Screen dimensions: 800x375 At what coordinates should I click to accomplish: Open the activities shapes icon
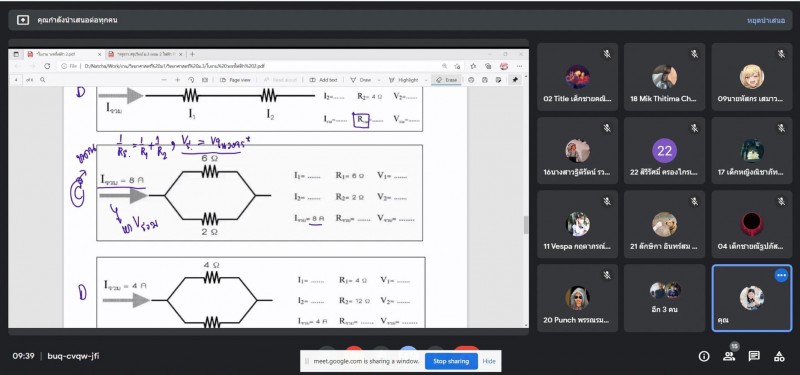[779, 356]
